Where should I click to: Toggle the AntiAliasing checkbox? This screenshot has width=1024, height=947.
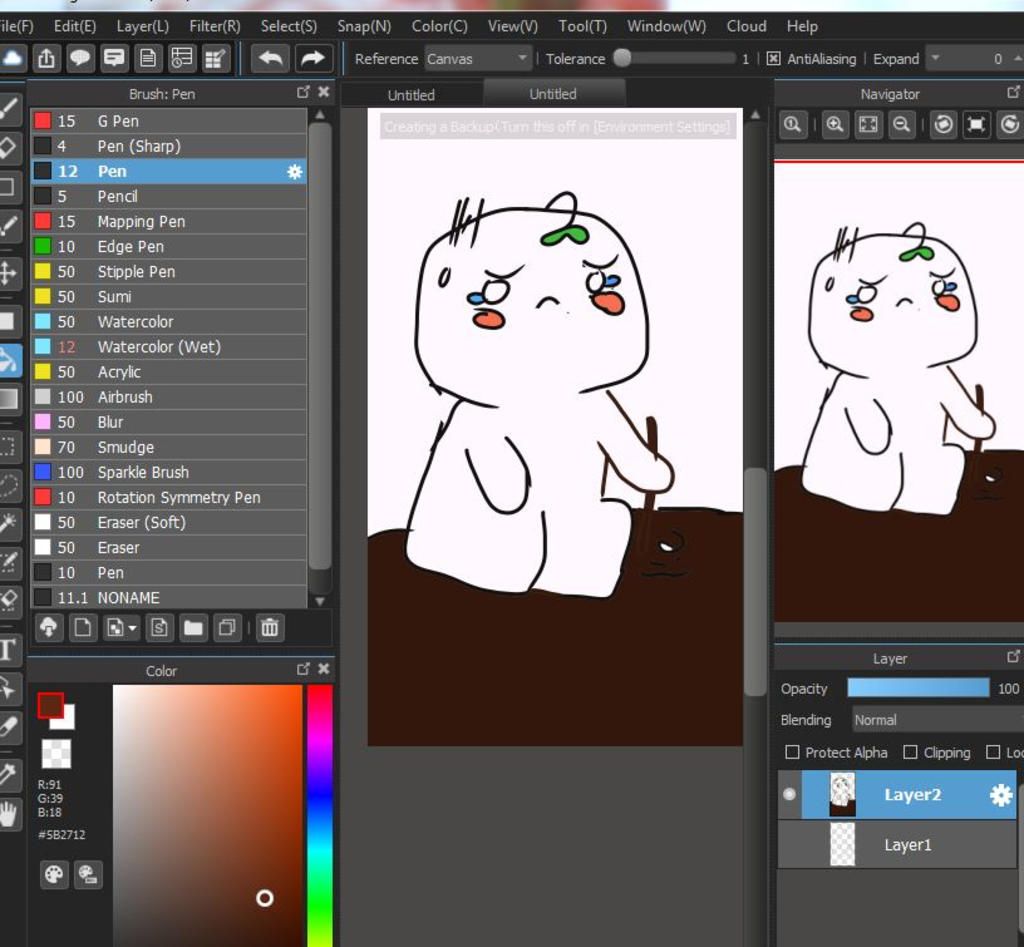coord(773,59)
